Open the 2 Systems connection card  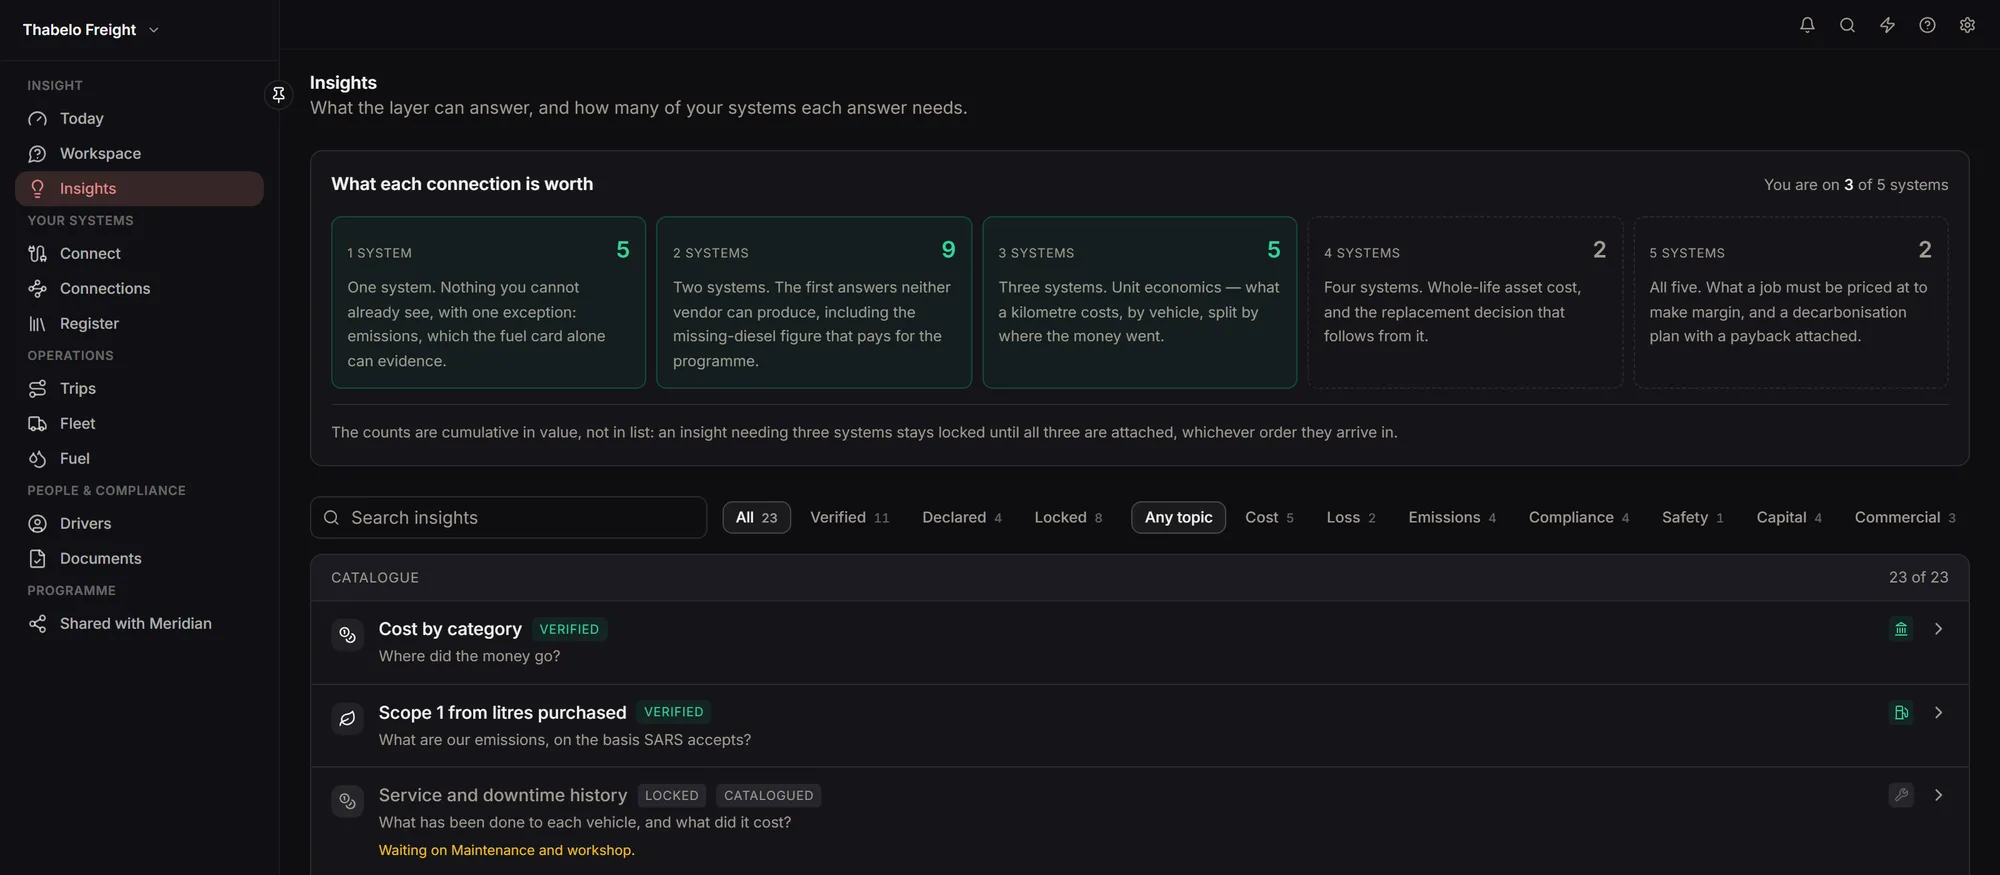(814, 302)
